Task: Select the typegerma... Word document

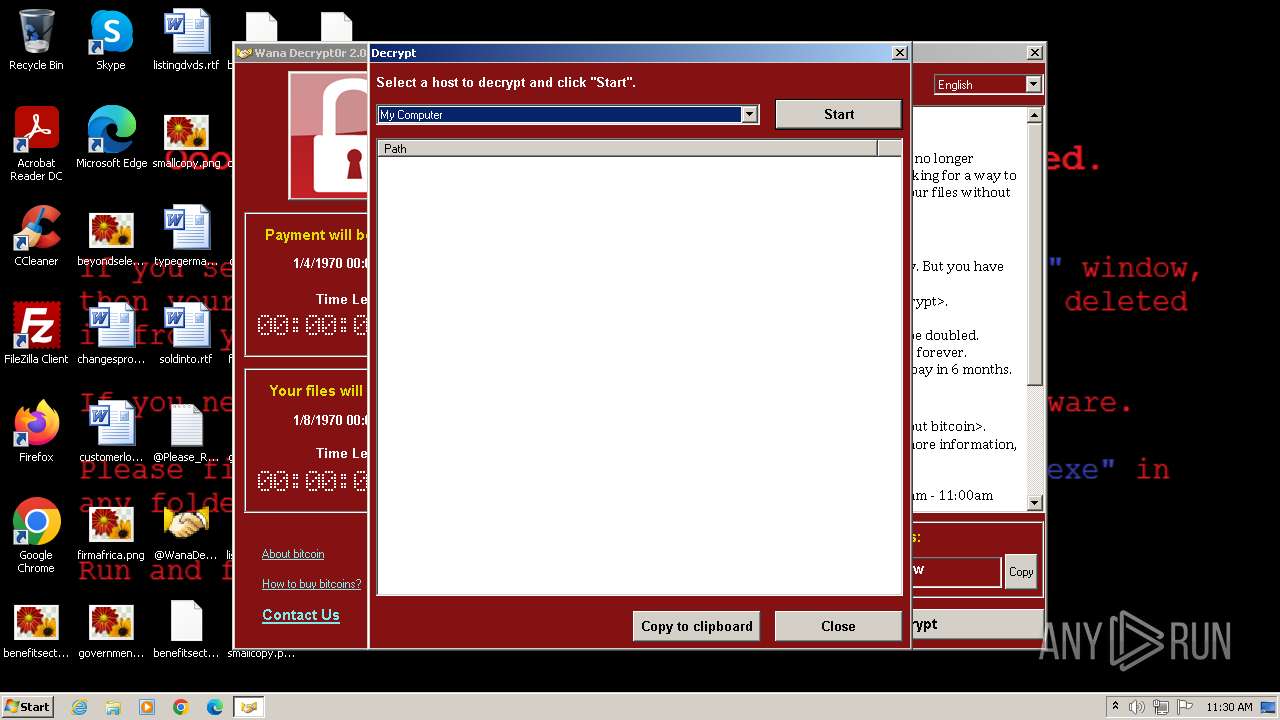Action: pyautogui.click(x=186, y=236)
